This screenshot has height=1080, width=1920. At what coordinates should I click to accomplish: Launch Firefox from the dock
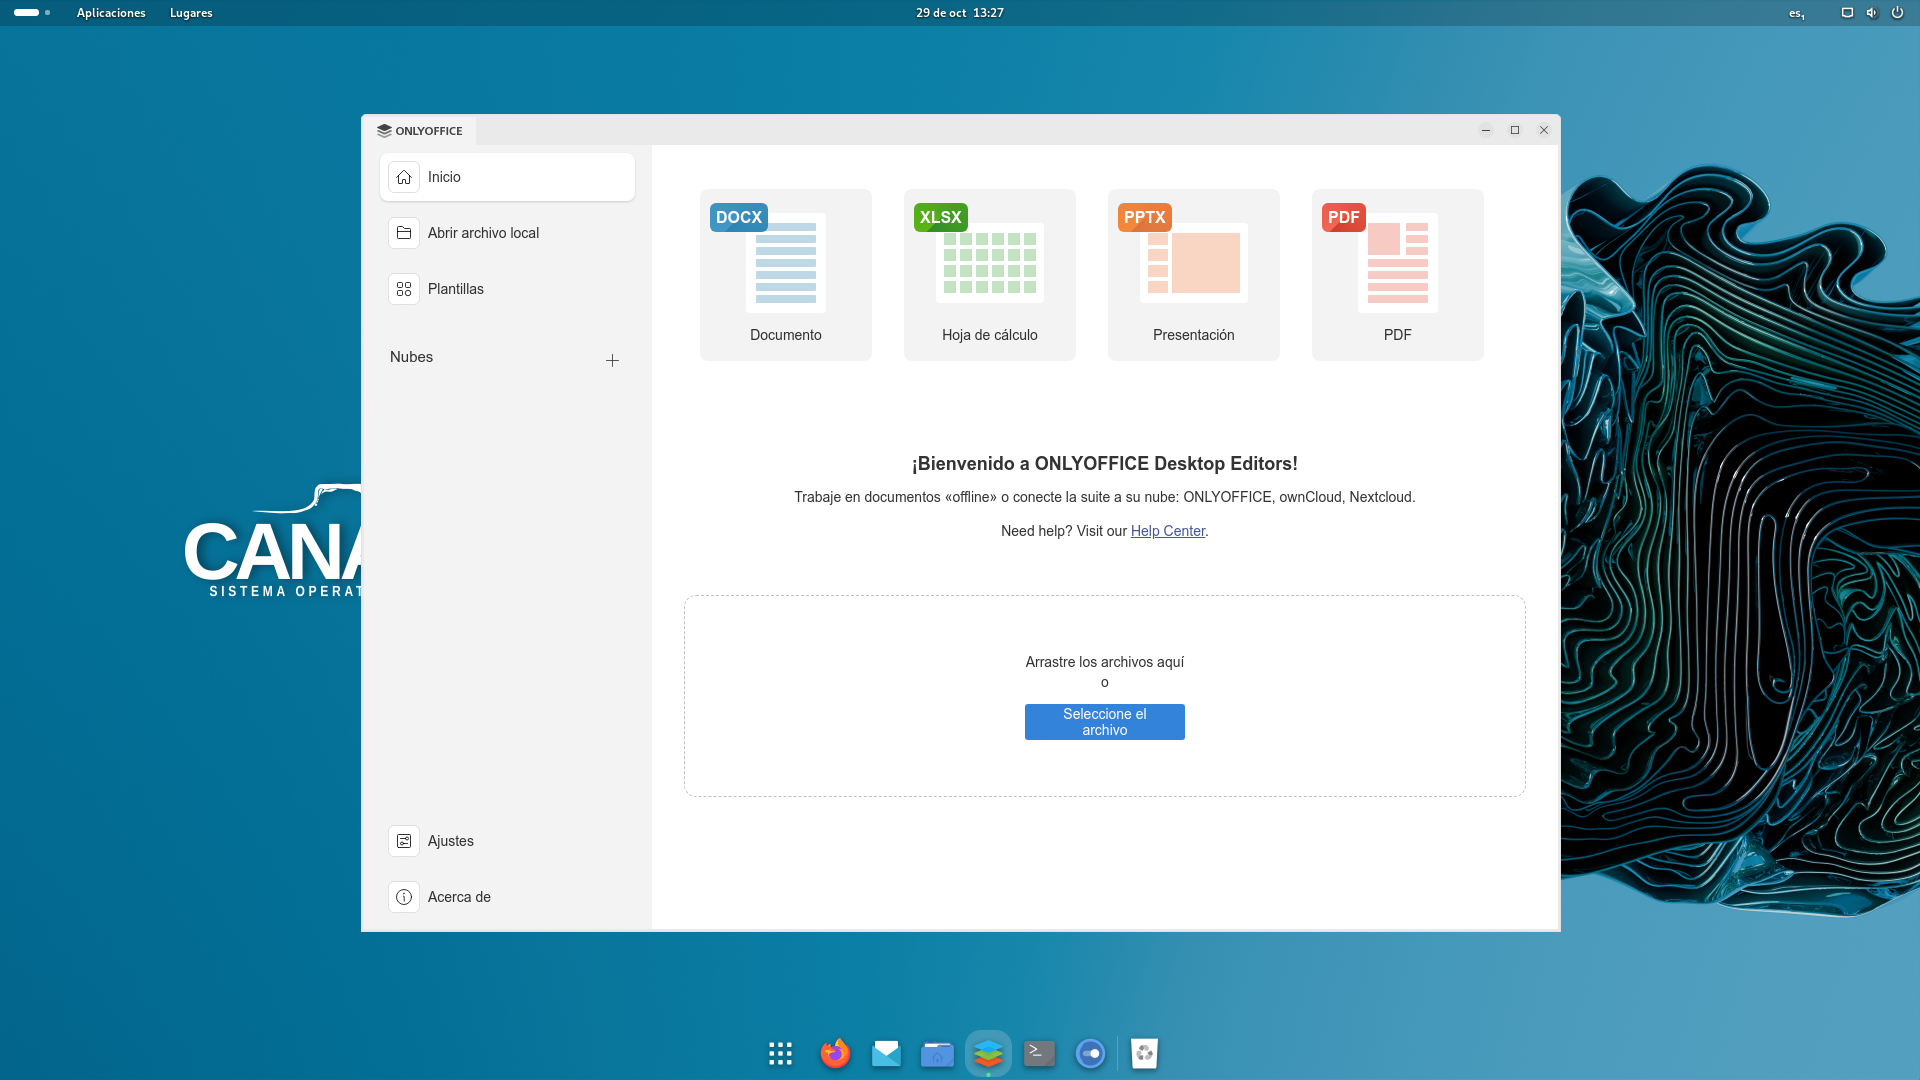835,1053
